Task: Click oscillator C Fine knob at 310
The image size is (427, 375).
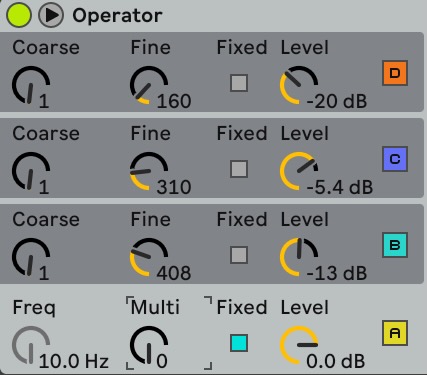Action: pos(149,171)
